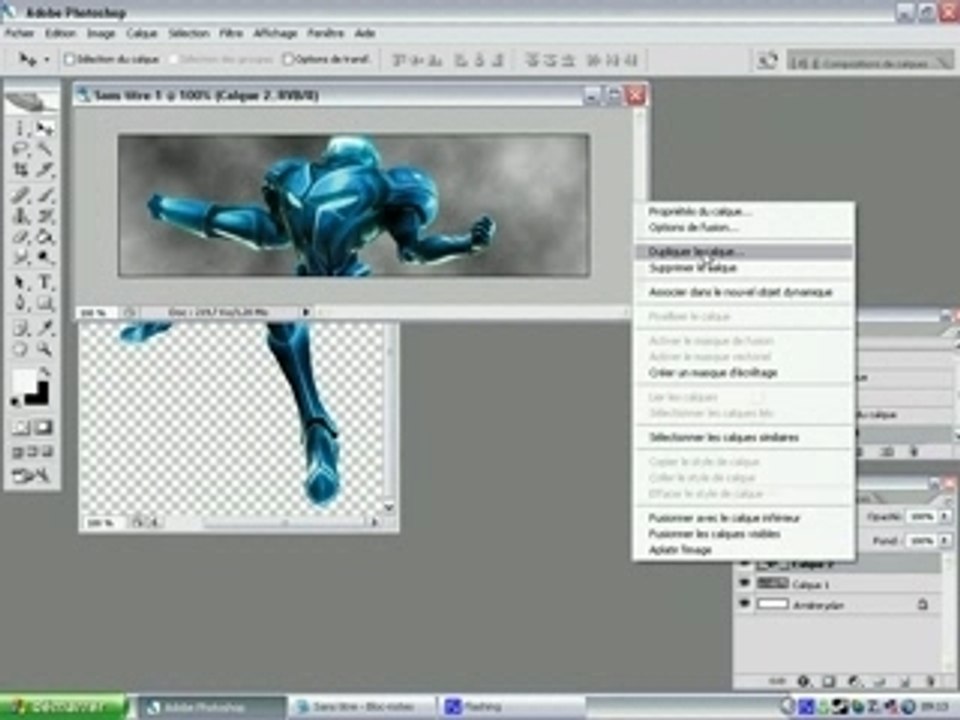
Task: Open the foreground color swatch
Action: coord(23,381)
